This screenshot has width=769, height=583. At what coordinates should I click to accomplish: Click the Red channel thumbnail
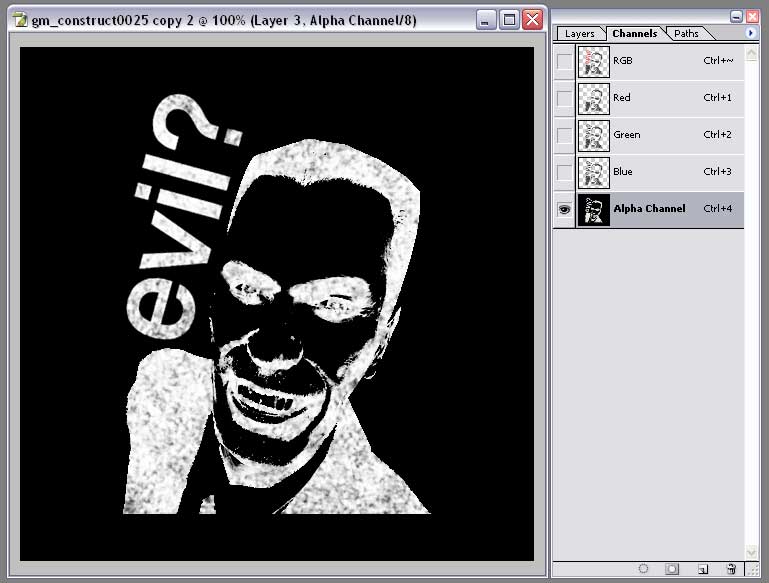pos(593,98)
